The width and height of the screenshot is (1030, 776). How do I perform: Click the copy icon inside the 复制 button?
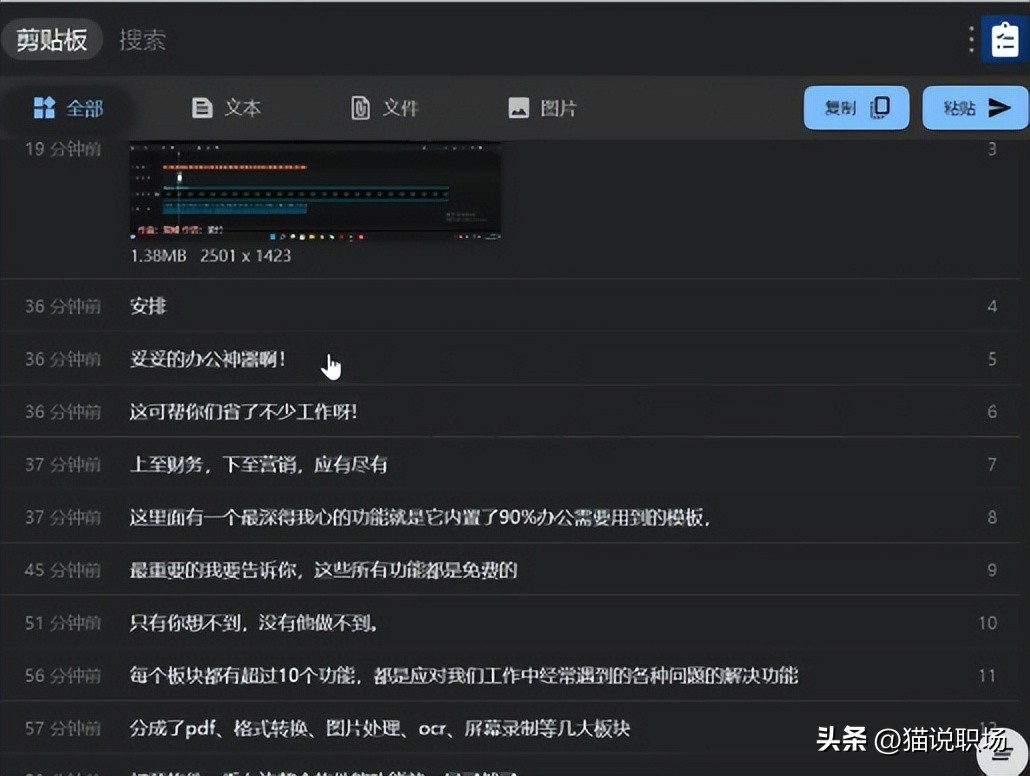(879, 107)
